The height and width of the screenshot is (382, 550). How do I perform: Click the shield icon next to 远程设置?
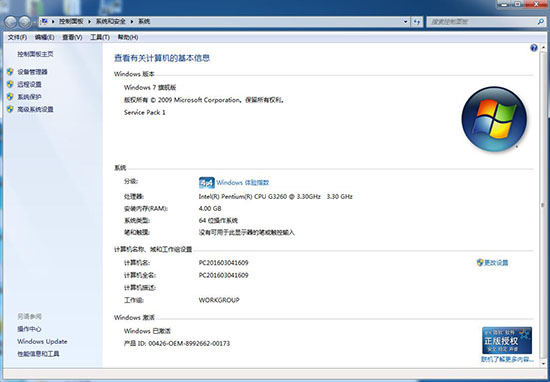click(x=10, y=85)
